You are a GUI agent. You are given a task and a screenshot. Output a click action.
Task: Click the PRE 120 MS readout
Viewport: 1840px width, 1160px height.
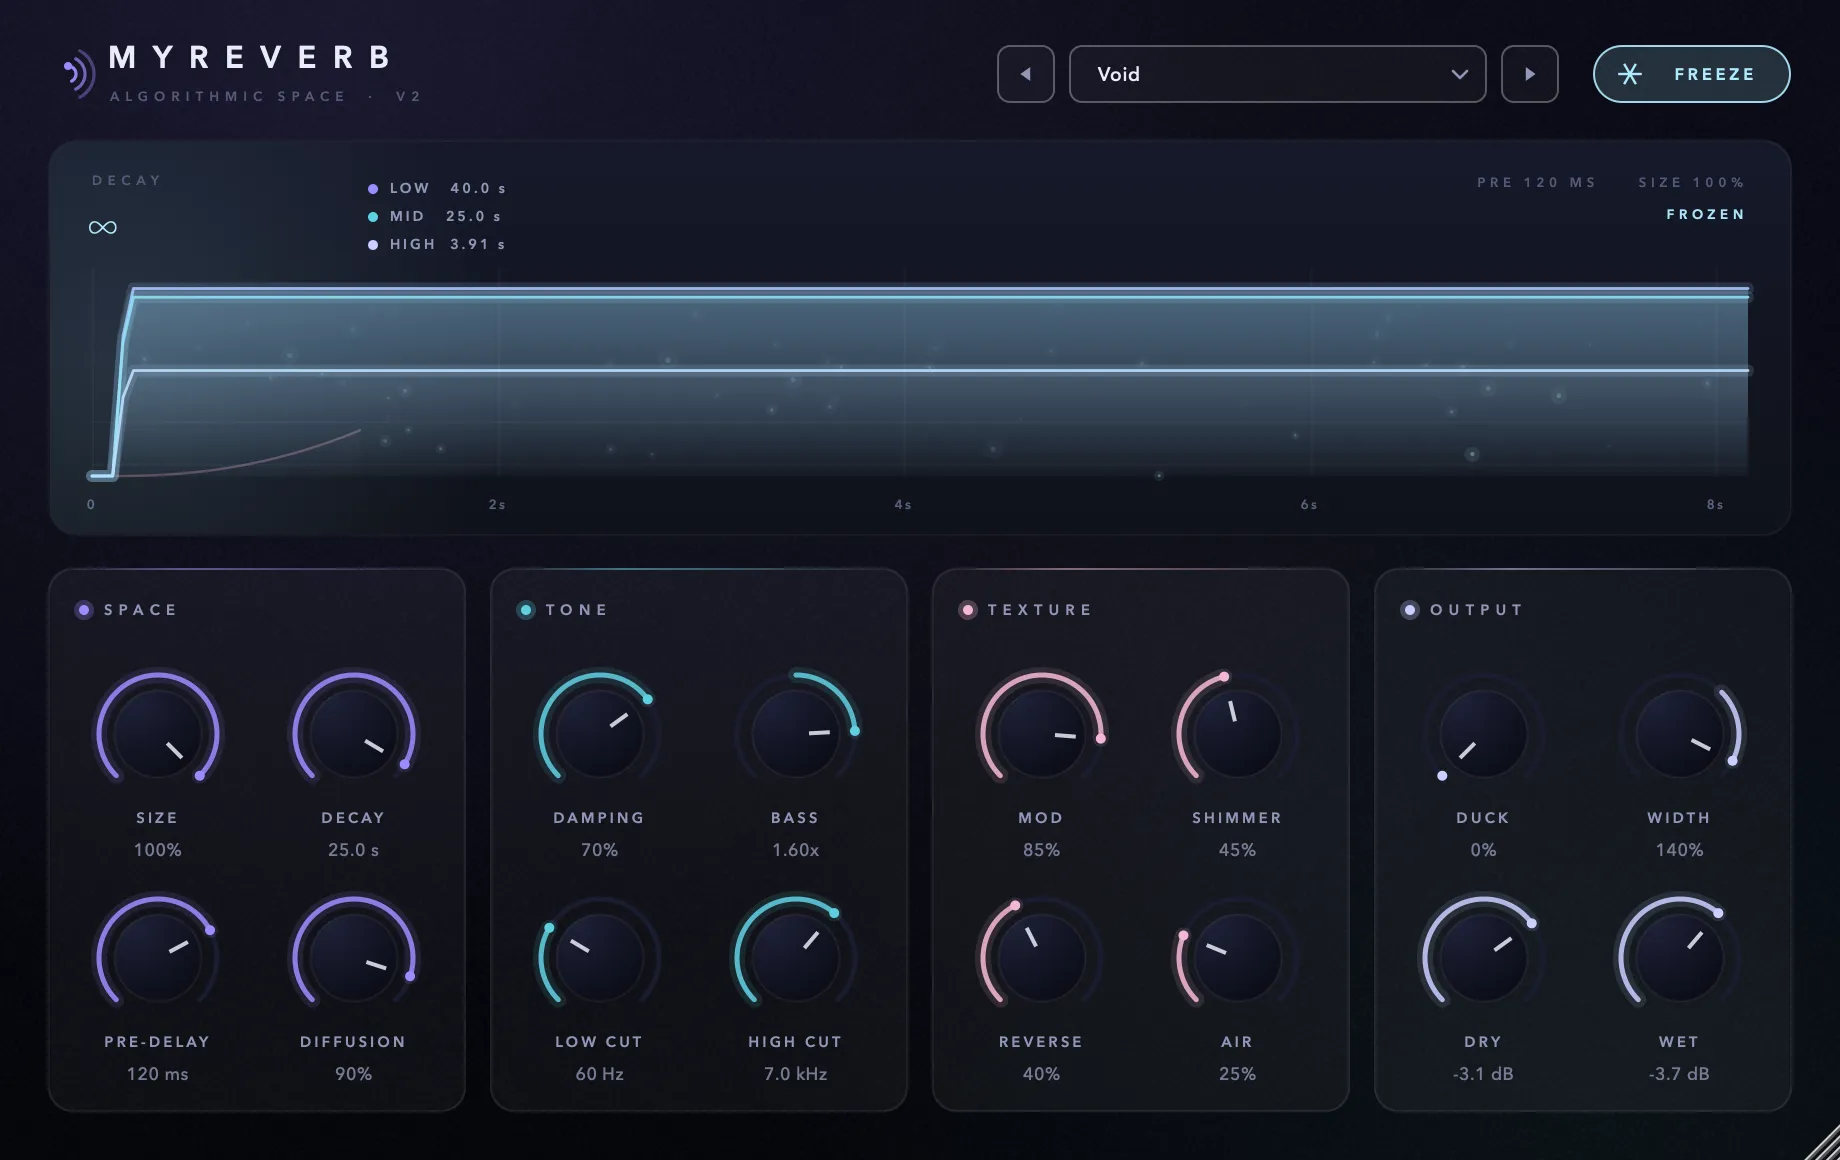click(x=1537, y=182)
